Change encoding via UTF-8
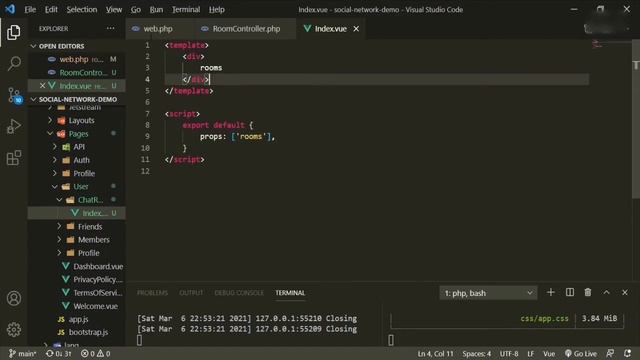Viewport: 640px width, 360px height. coord(509,353)
